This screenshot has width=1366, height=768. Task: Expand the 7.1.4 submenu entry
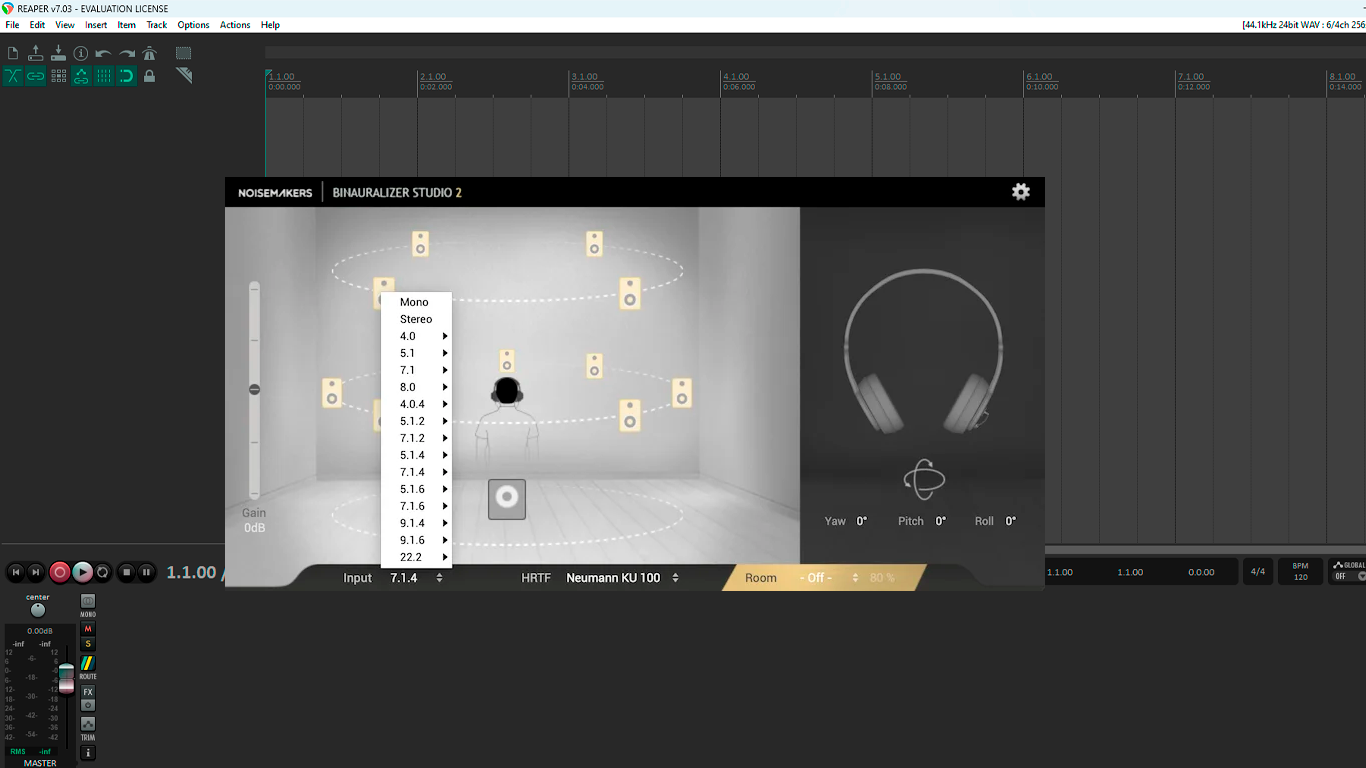coord(417,472)
